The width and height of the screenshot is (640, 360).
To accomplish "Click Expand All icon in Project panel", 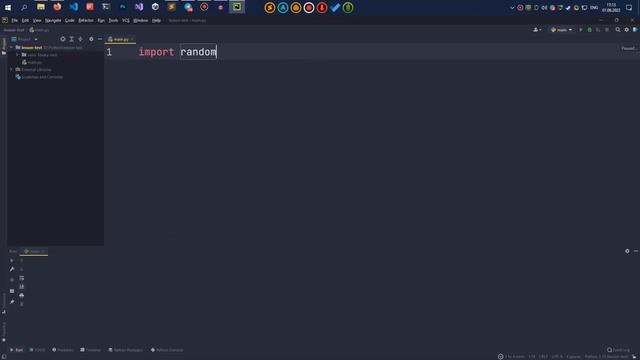I will 71,39.
